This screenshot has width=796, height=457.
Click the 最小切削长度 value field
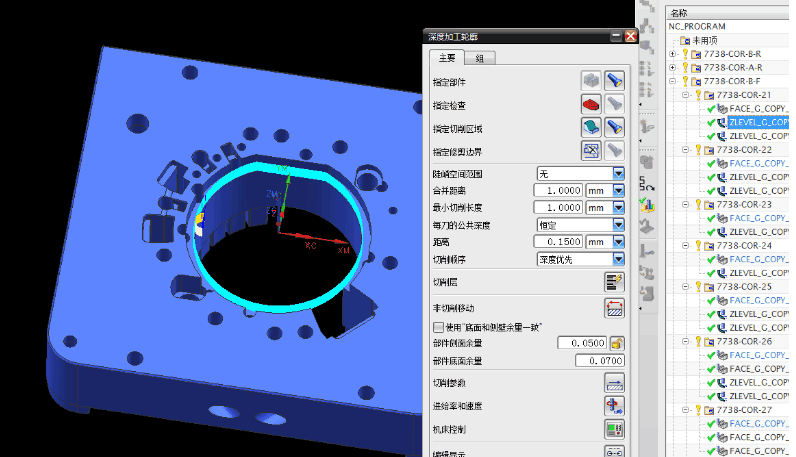pos(558,207)
